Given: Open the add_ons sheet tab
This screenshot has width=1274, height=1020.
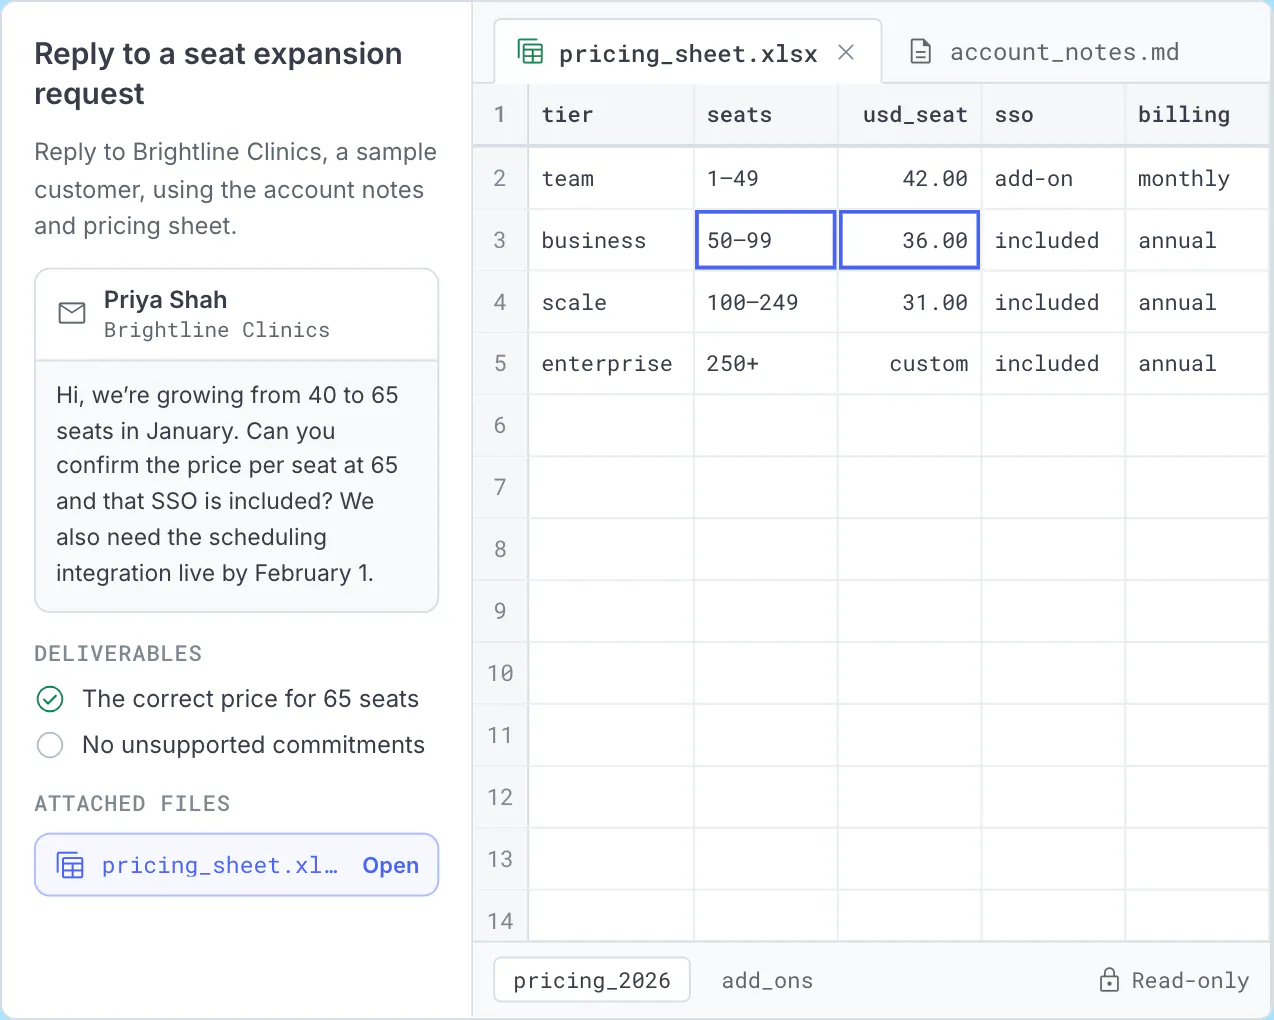Looking at the screenshot, I should [x=767, y=981].
